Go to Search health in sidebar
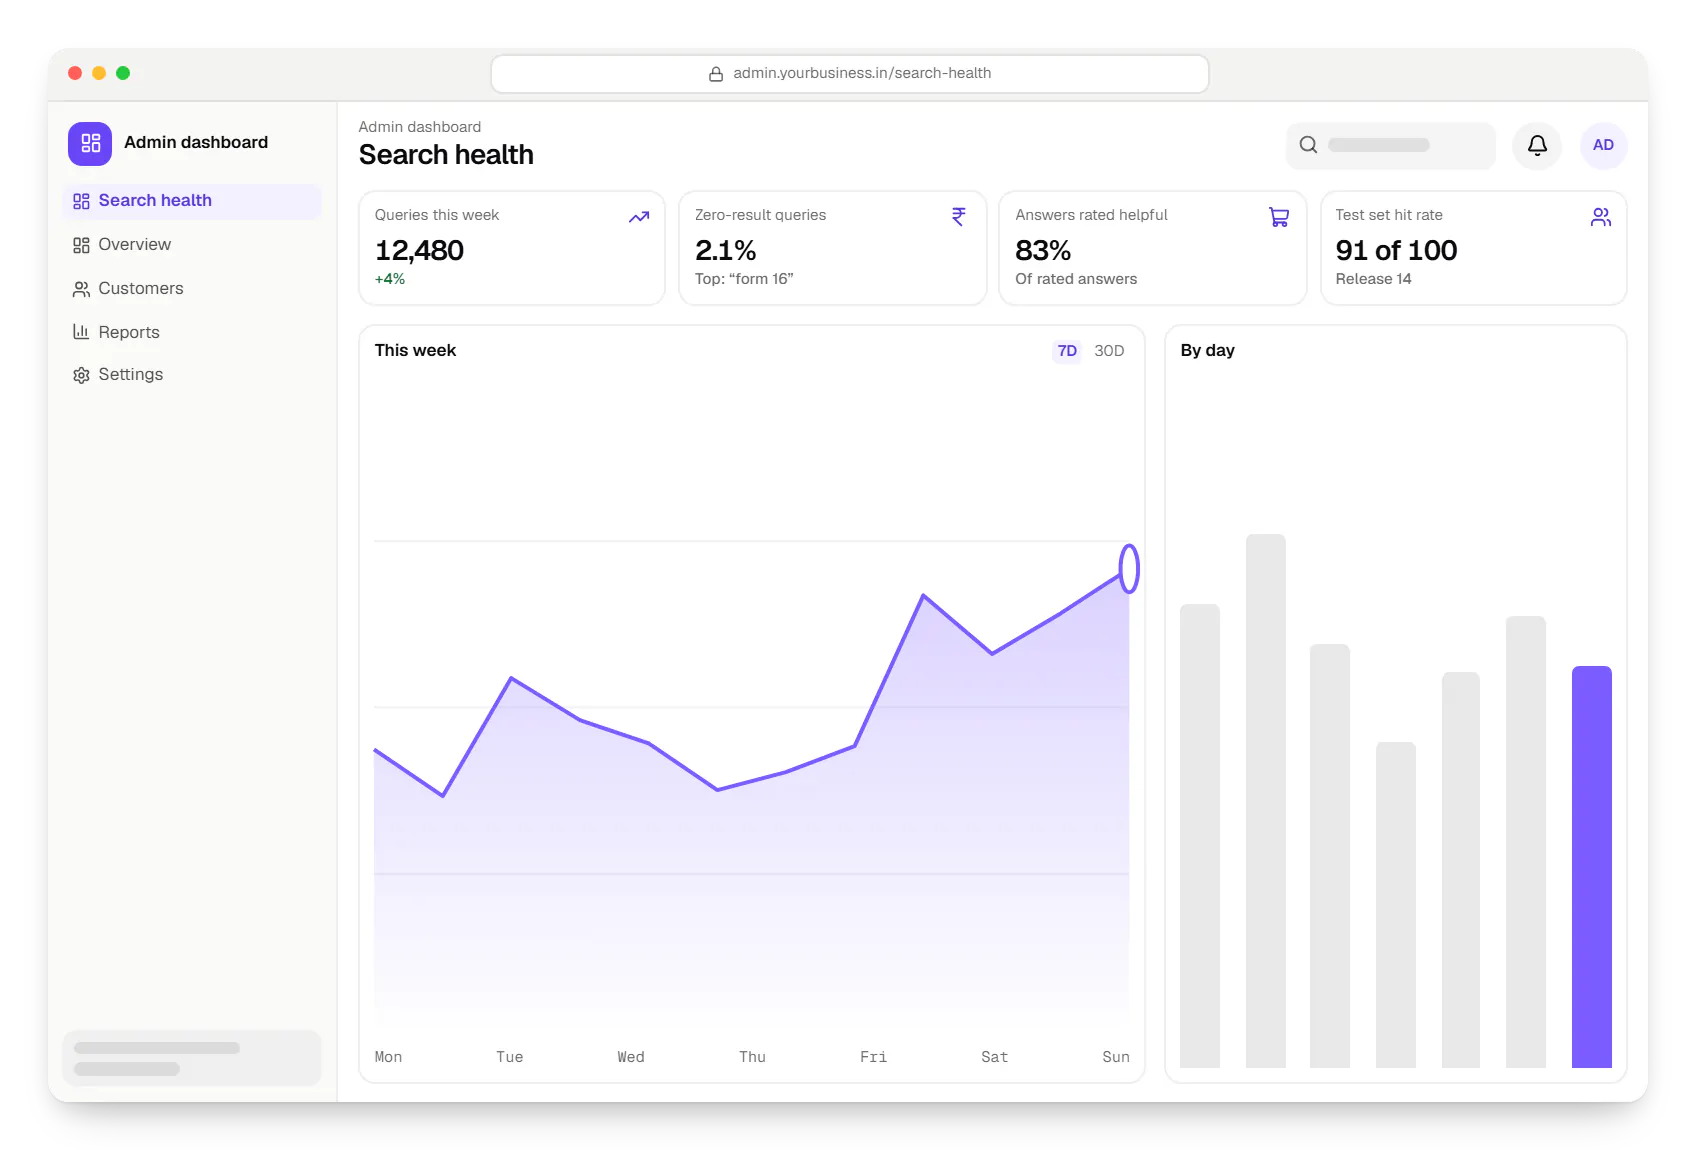 pos(192,201)
